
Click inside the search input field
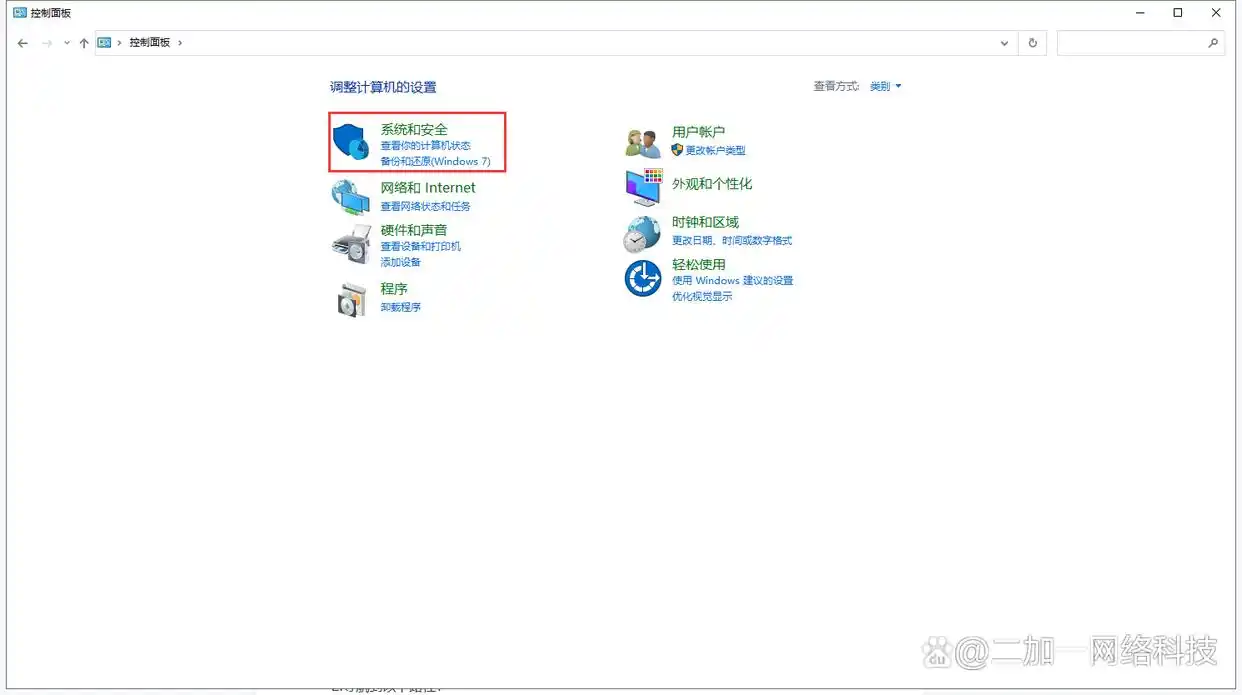coord(1130,42)
